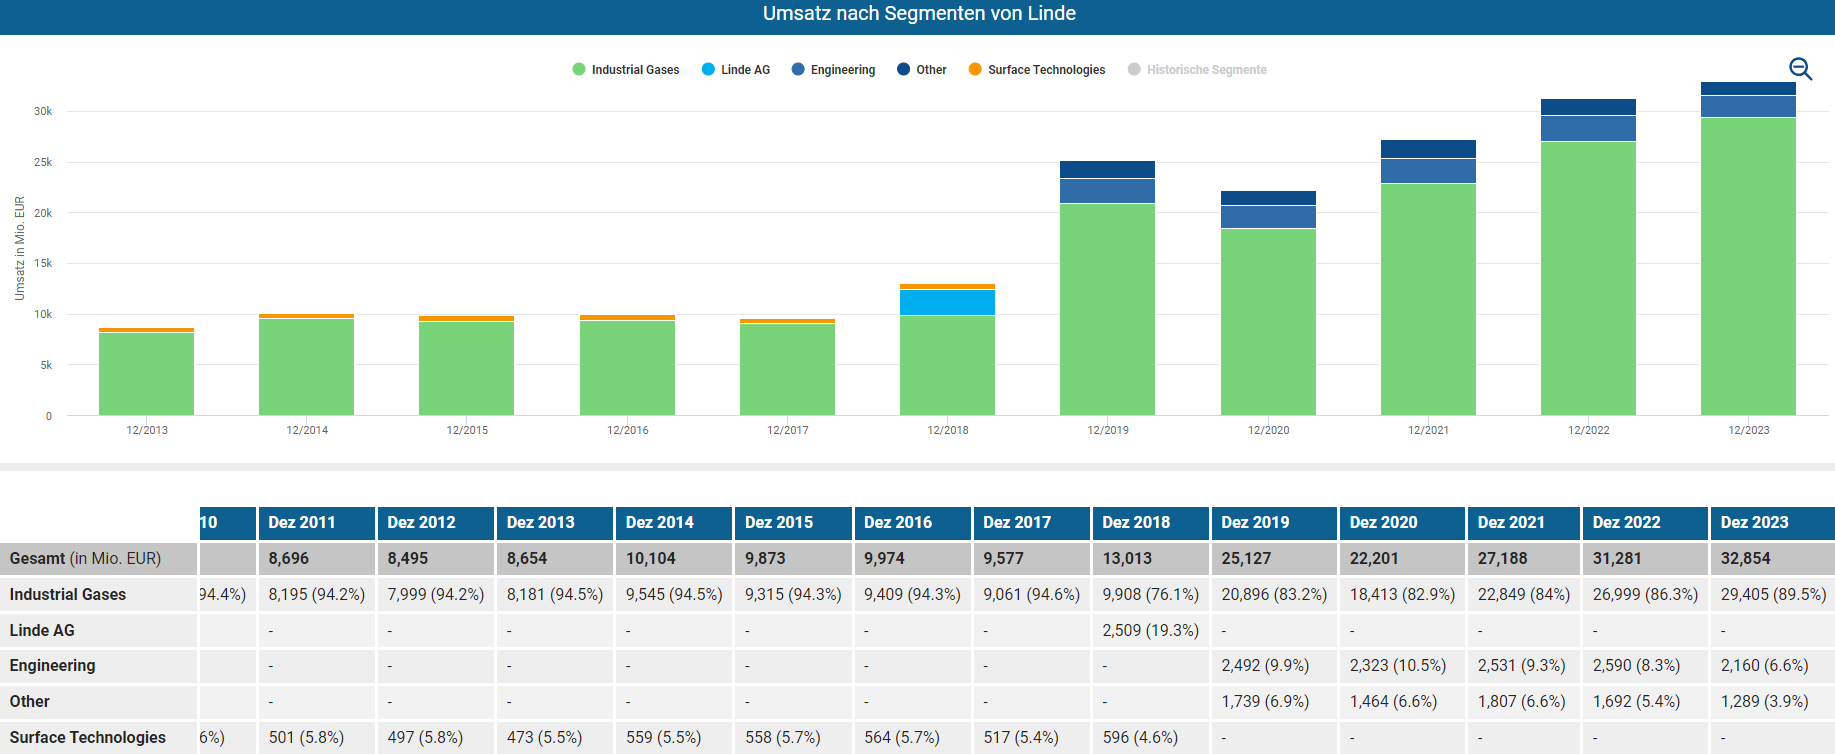The height and width of the screenshot is (754, 1835).
Task: Click the Engineering row label
Action: click(52, 666)
